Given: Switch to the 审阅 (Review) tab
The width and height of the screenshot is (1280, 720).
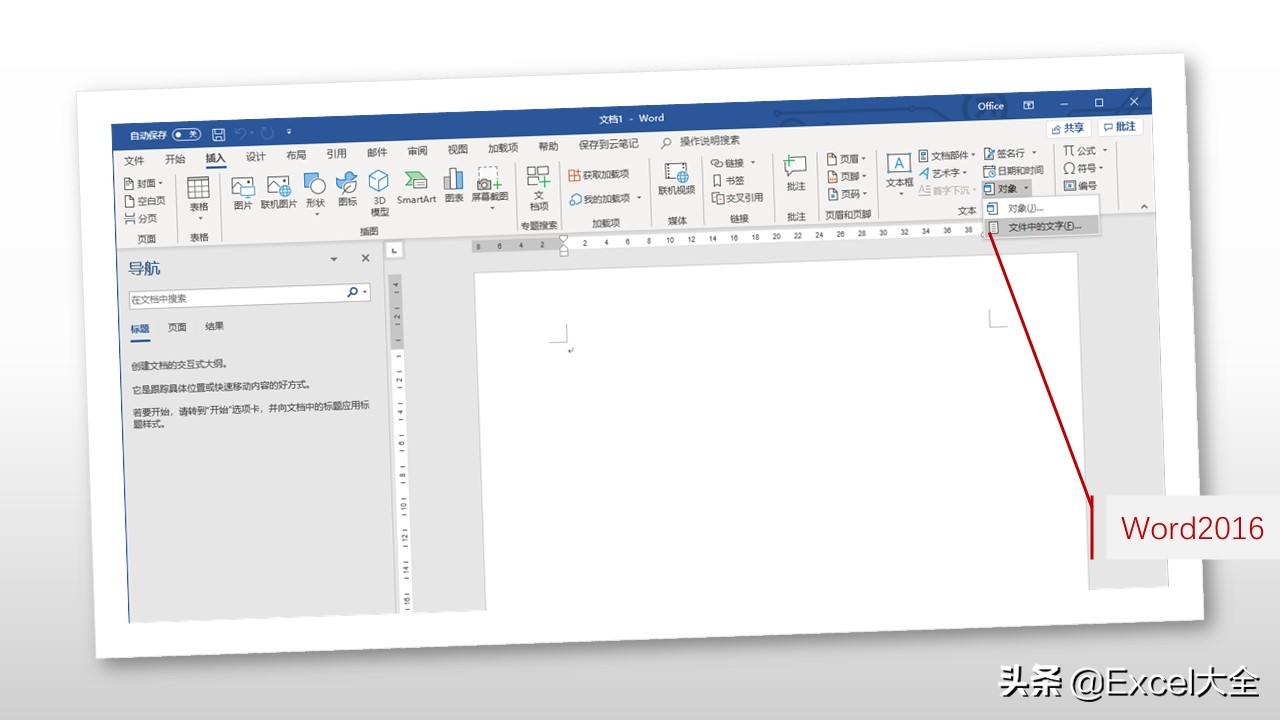Looking at the screenshot, I should [417, 152].
